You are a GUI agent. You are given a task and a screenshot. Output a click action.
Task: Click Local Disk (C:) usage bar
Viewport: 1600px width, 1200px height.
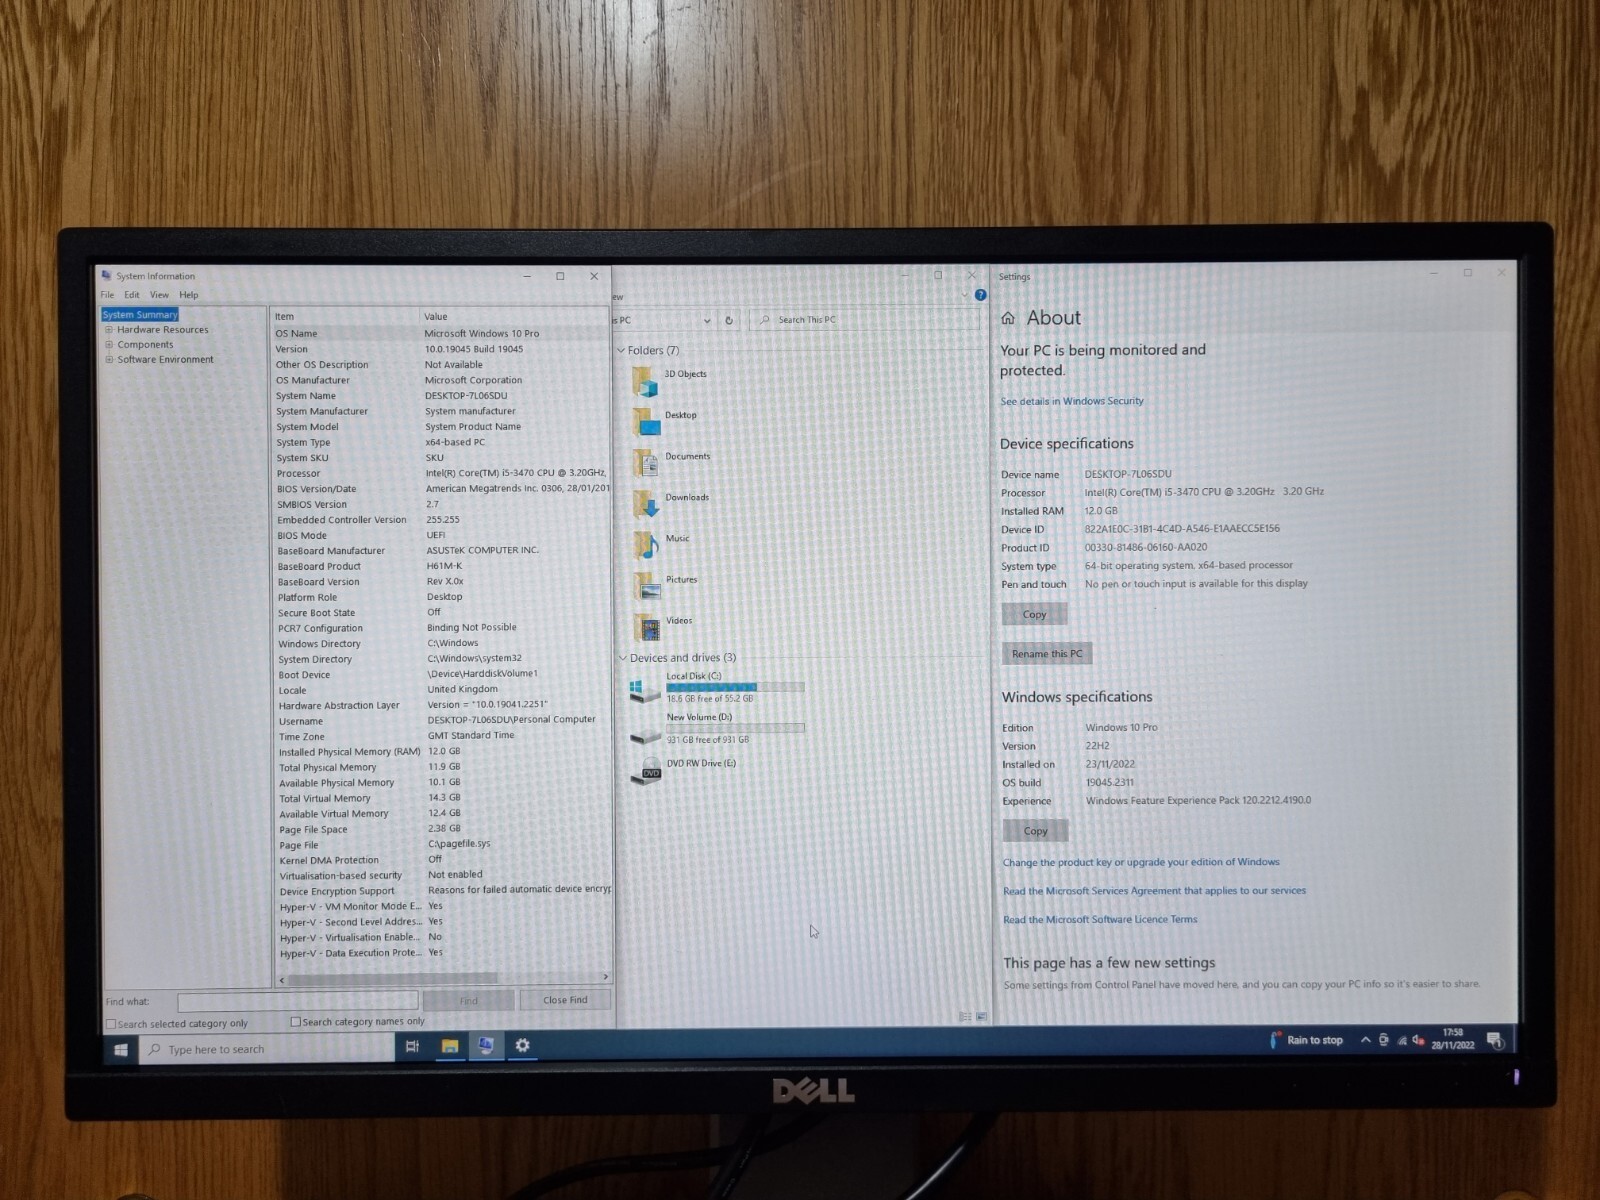(x=735, y=688)
